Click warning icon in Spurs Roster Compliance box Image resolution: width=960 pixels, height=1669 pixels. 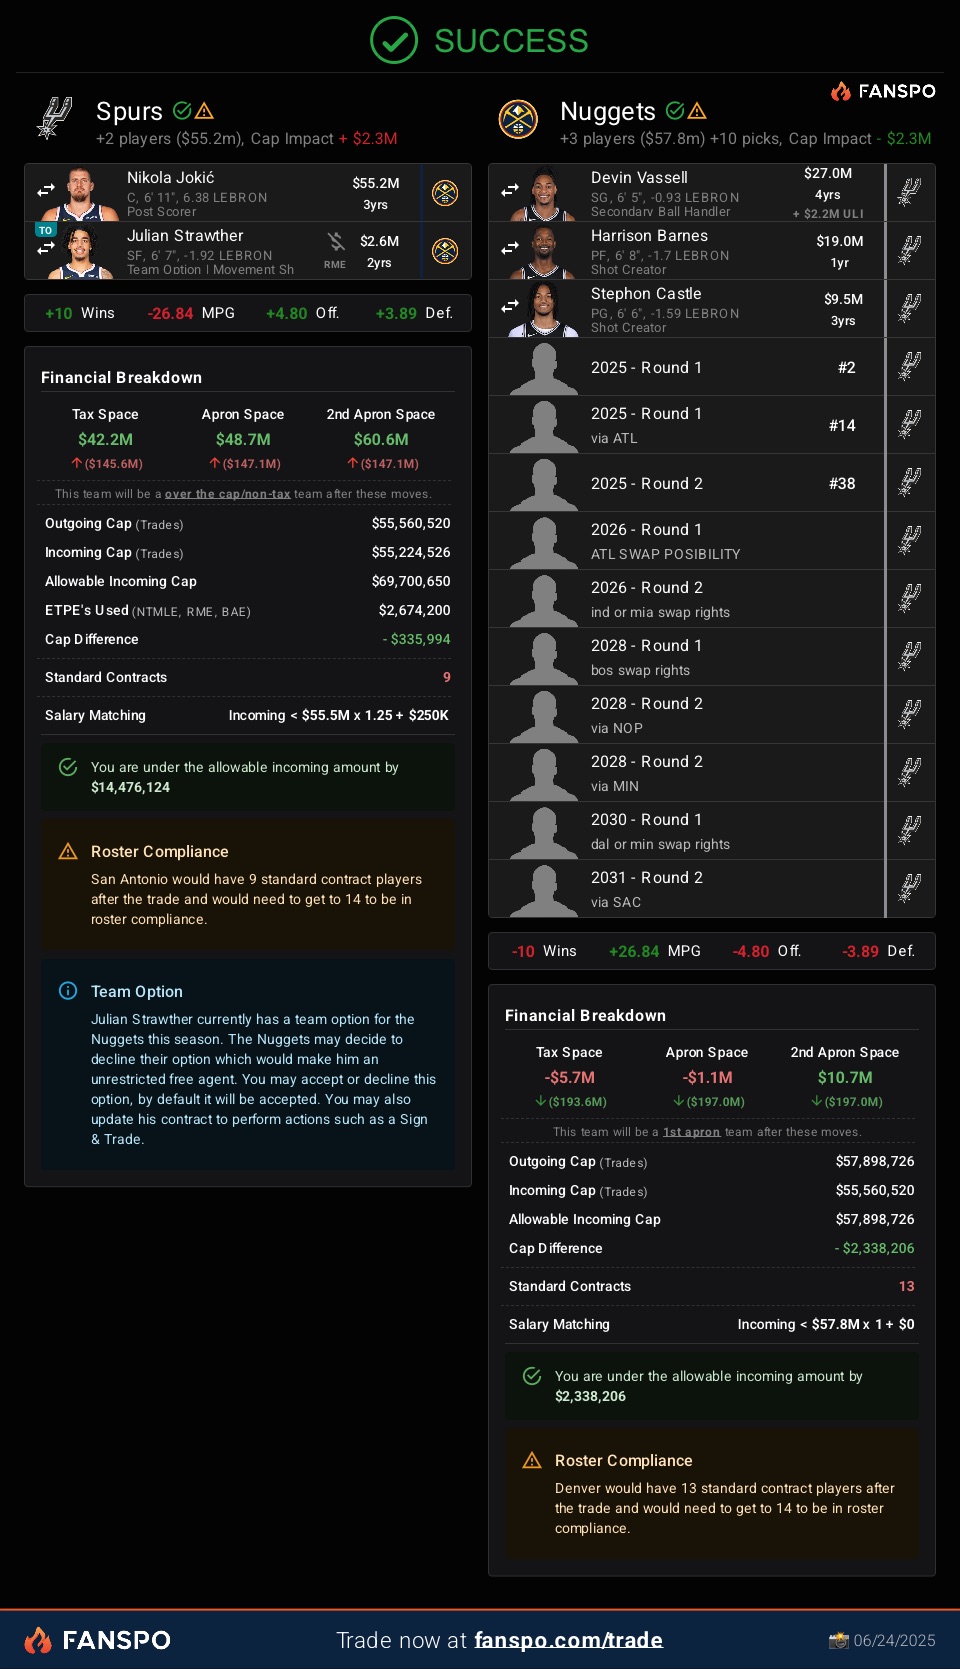68,851
